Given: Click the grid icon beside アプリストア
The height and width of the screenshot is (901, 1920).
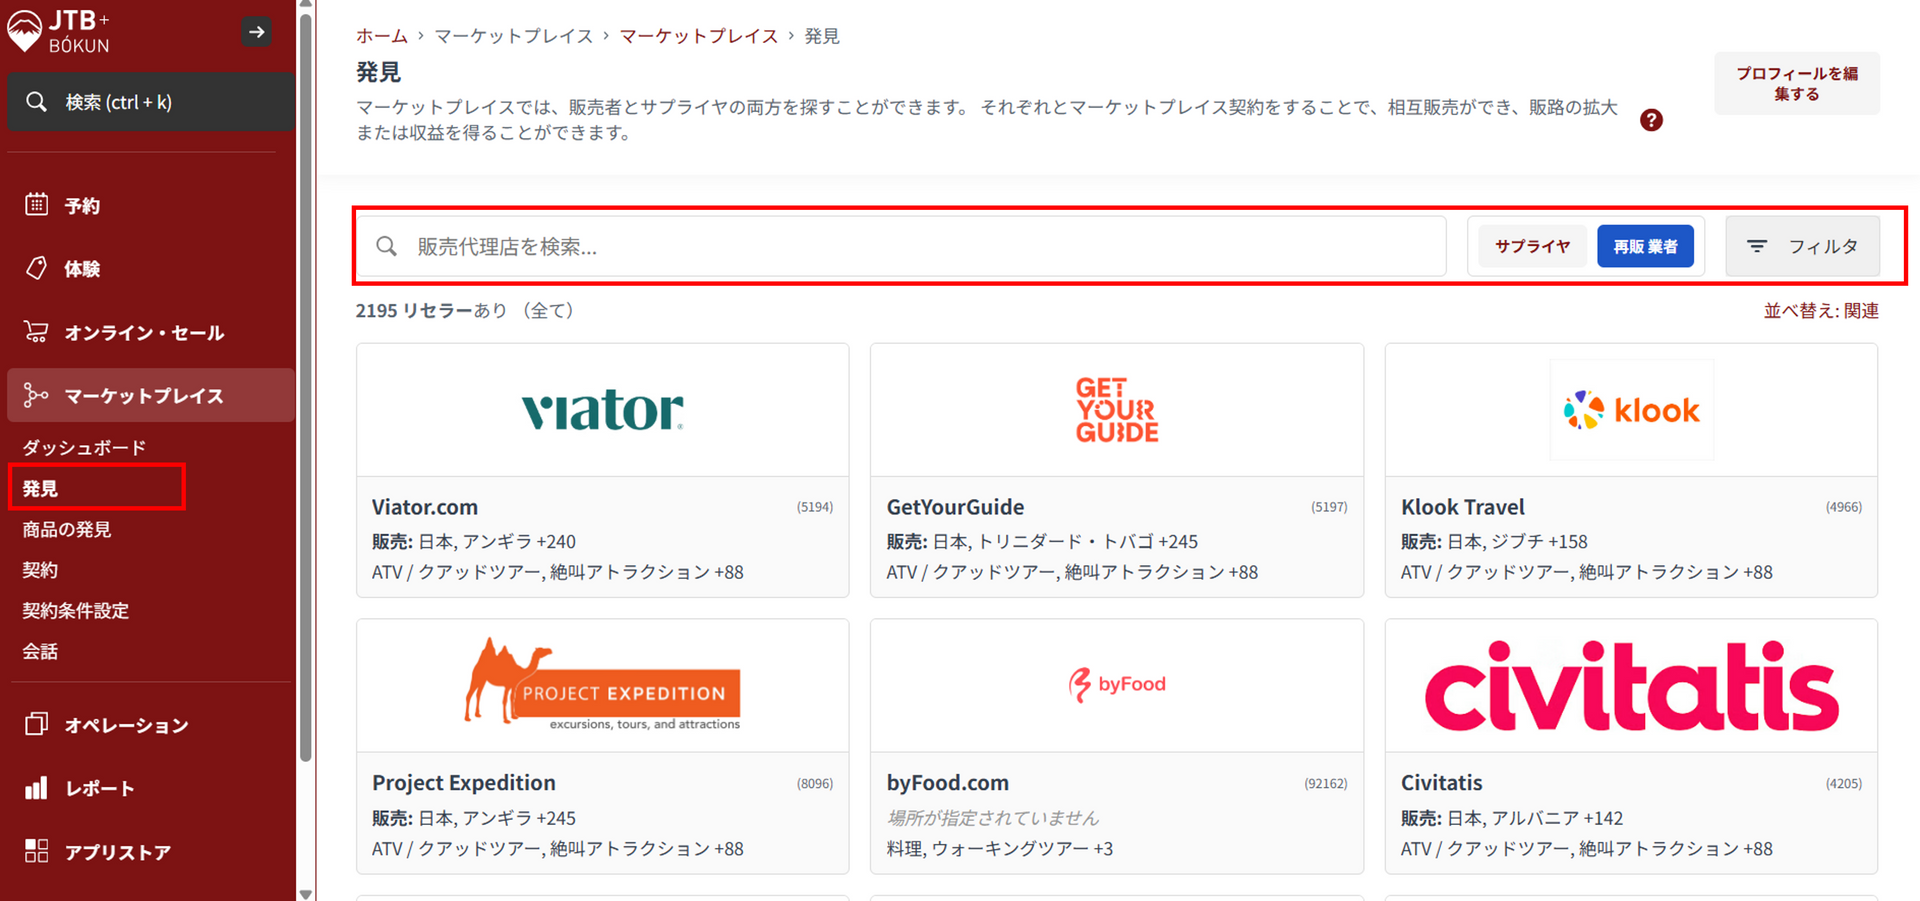Looking at the screenshot, I should tap(36, 851).
